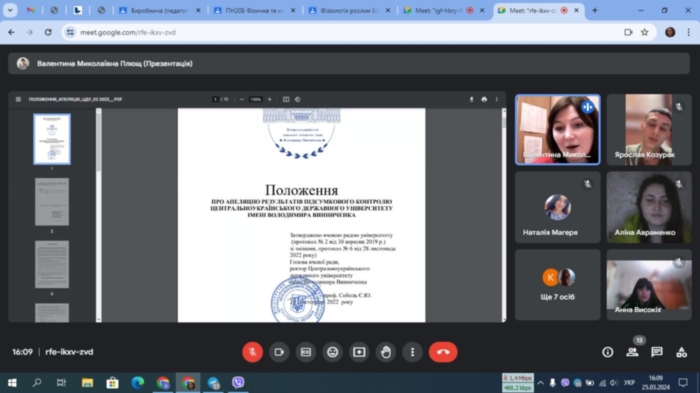Click Наталія Магера participant tile
700x393 pixels.
tap(558, 207)
